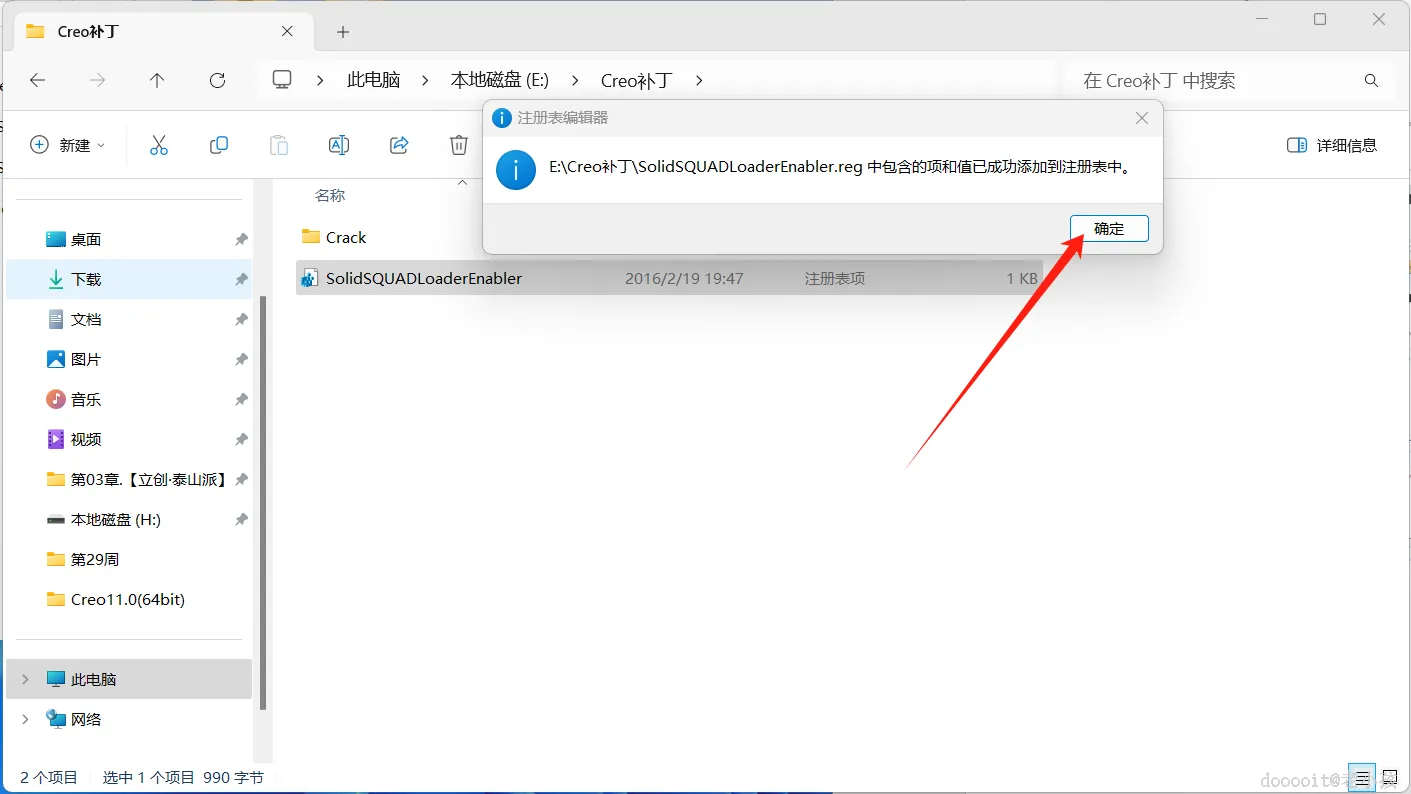This screenshot has height=794, width=1411.
Task: Expand 此电脑 node in sidebar
Action: coord(26,680)
